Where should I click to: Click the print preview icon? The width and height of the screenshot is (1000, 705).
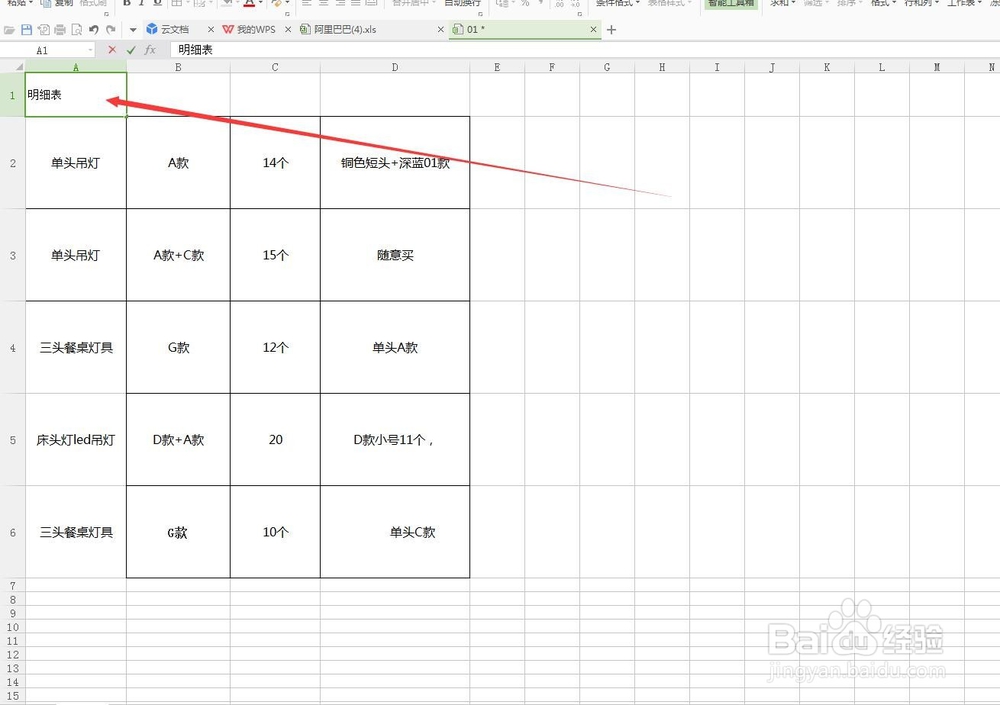tap(76, 29)
